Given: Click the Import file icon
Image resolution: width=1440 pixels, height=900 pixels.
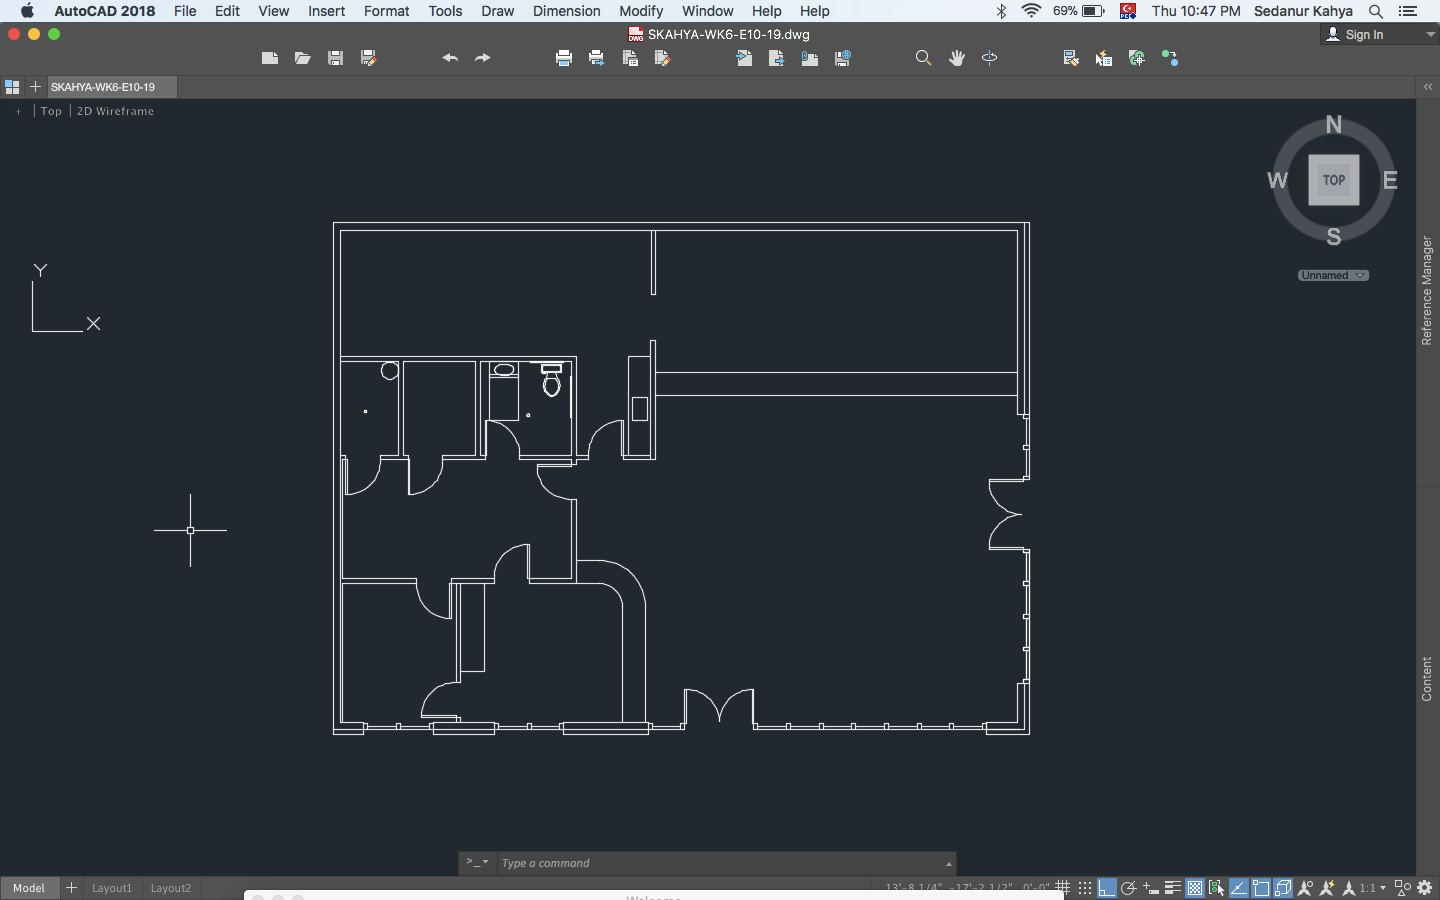Looking at the screenshot, I should [744, 58].
